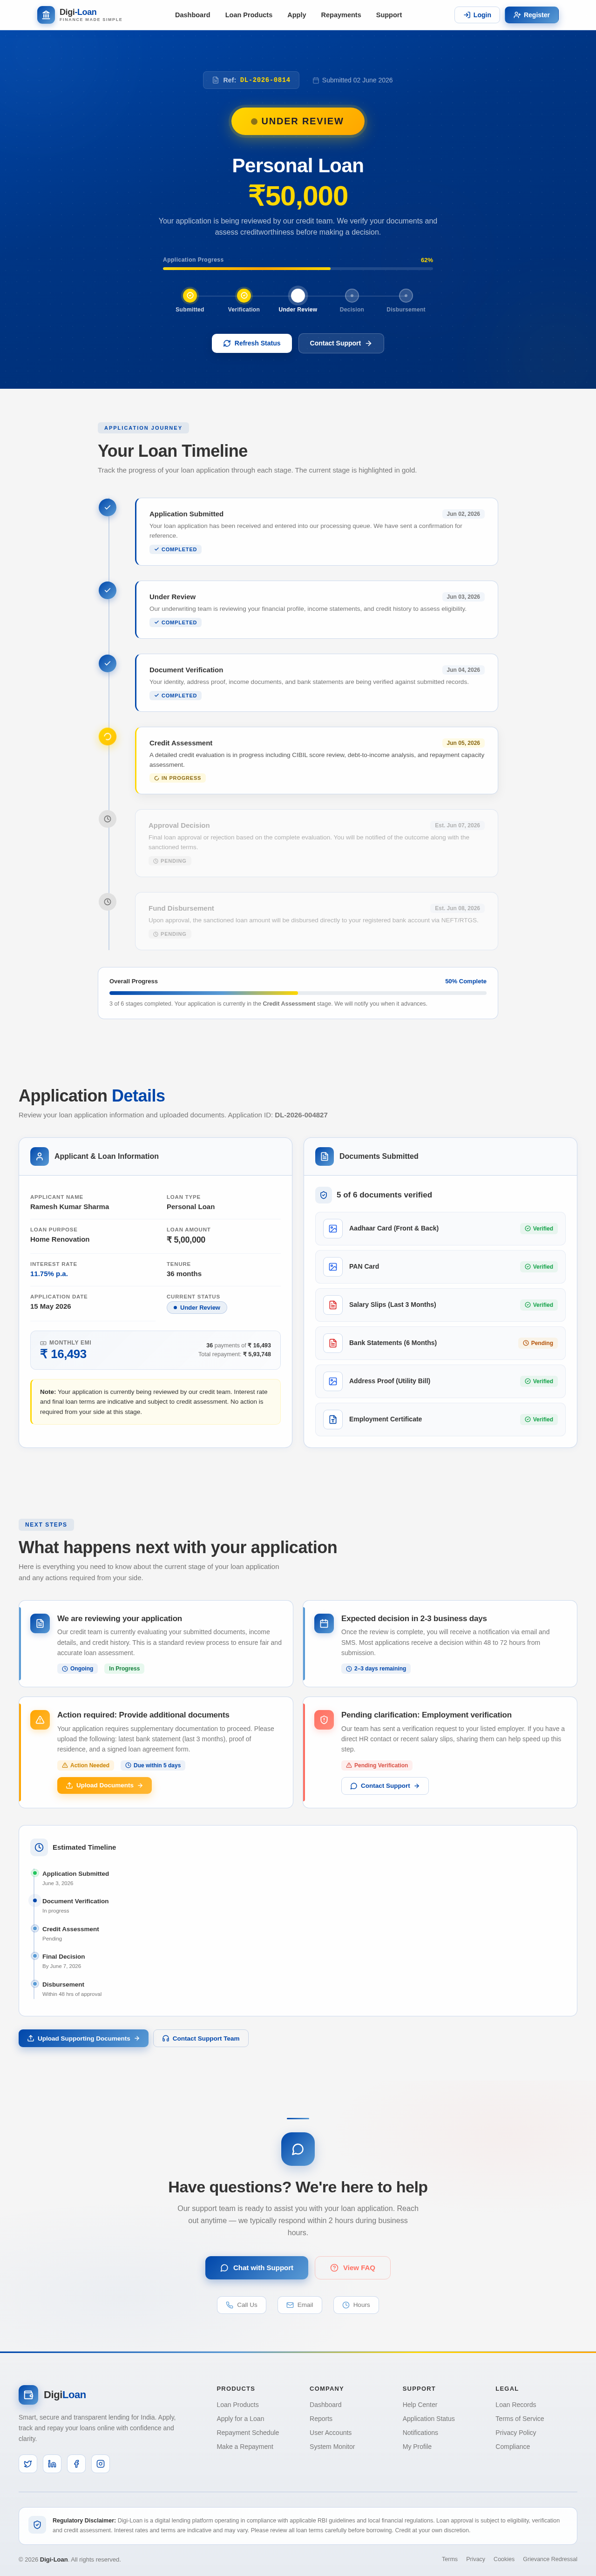Open Loan Products in top navigation
The image size is (596, 2576).
click(x=248, y=15)
